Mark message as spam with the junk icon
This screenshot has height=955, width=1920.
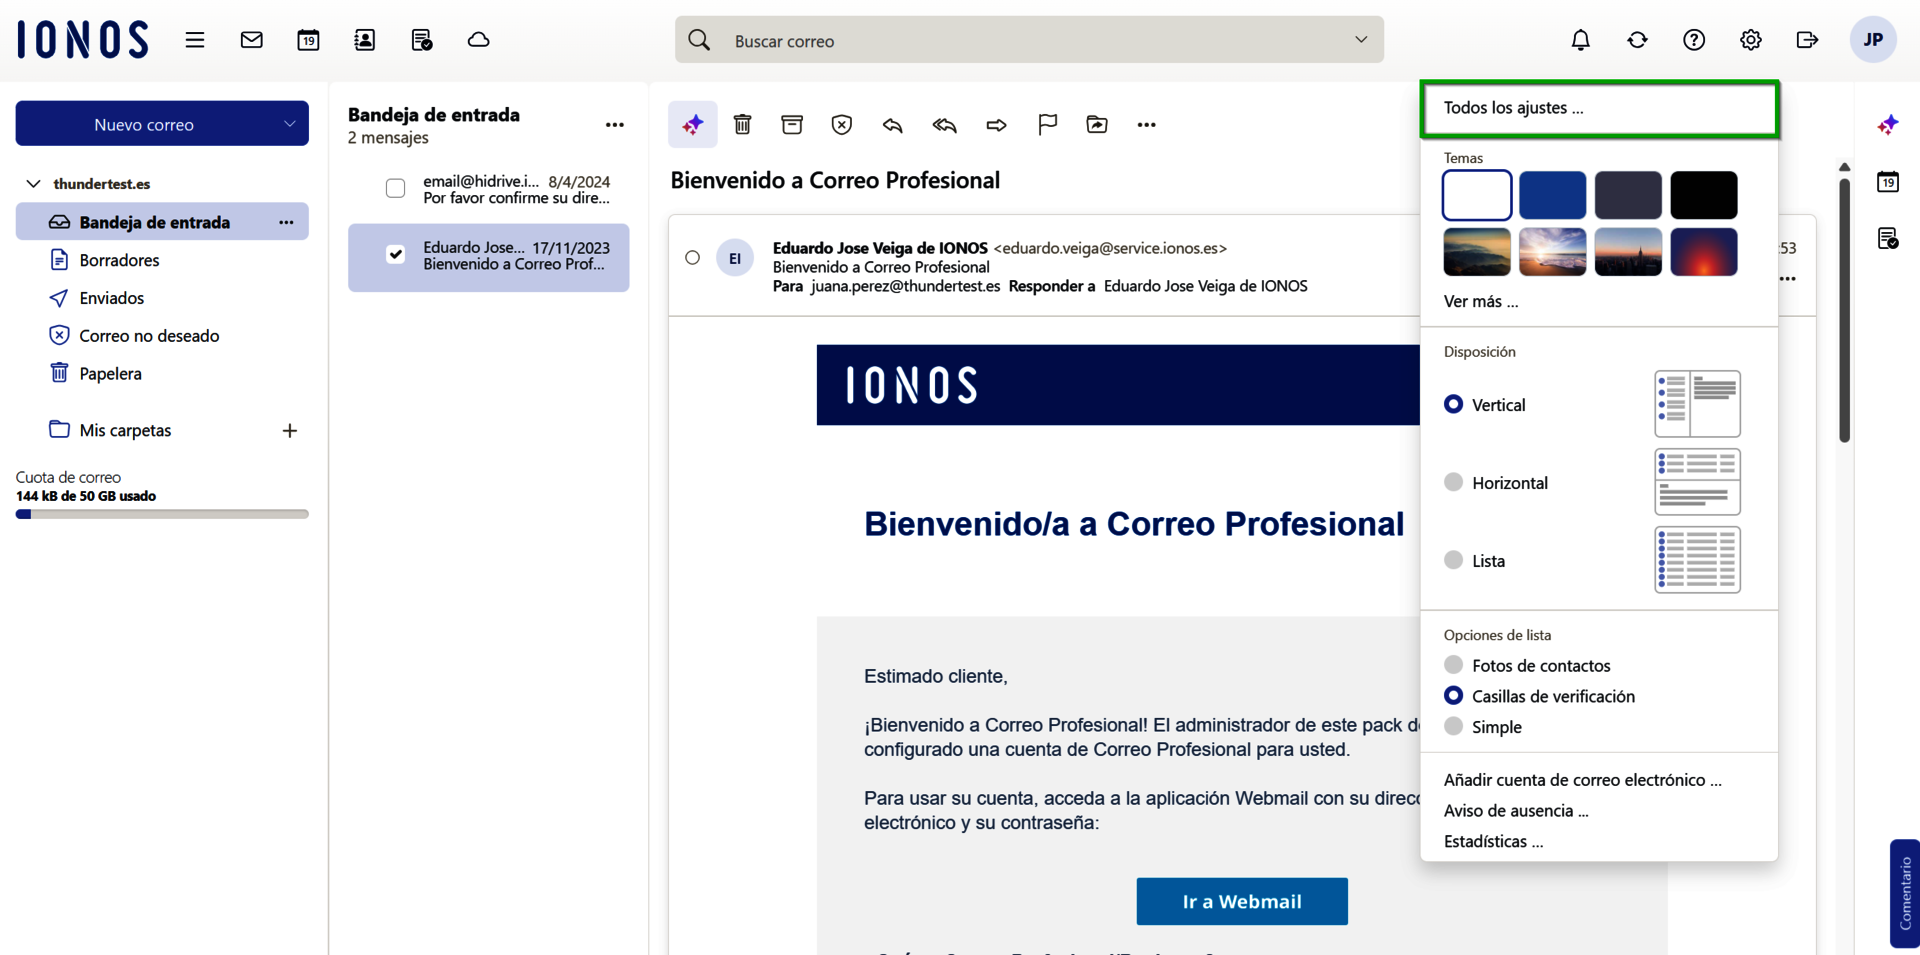coord(842,124)
